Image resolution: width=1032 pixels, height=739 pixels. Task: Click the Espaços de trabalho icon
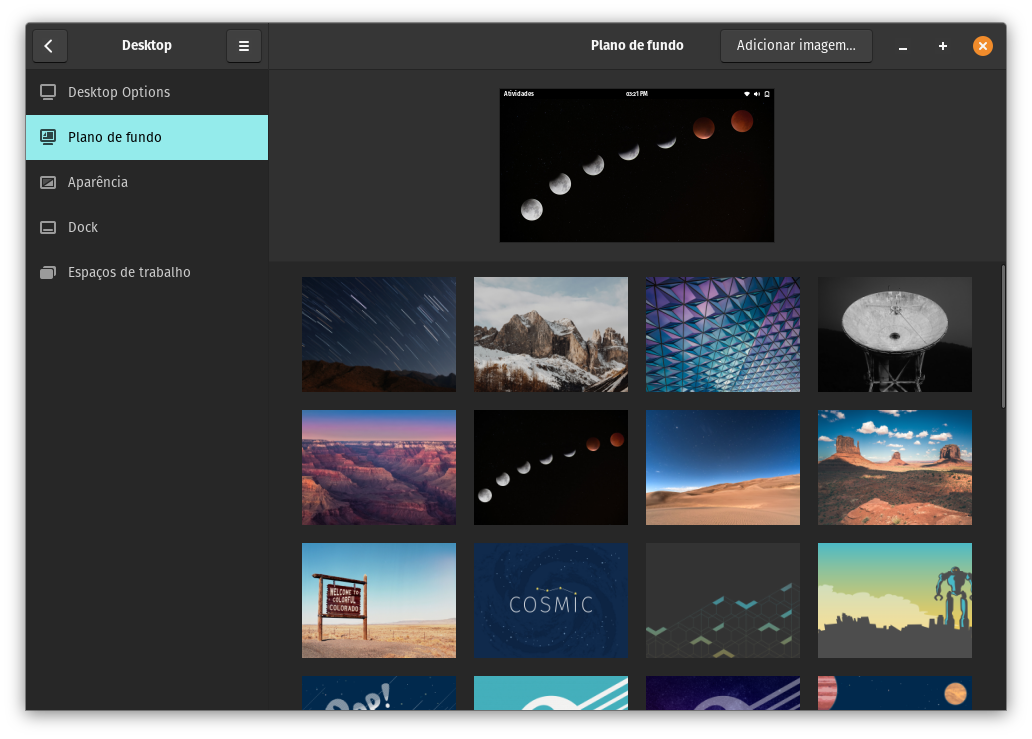click(48, 272)
